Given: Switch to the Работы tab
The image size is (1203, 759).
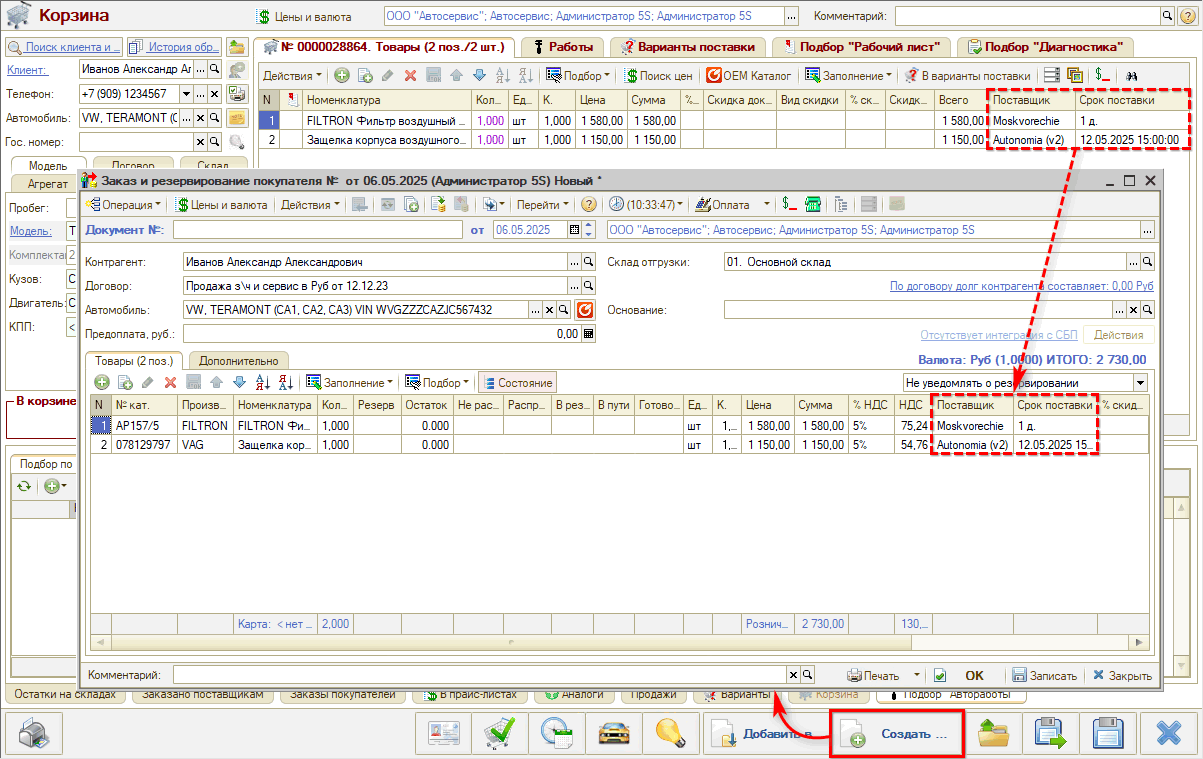Looking at the screenshot, I should (x=564, y=47).
